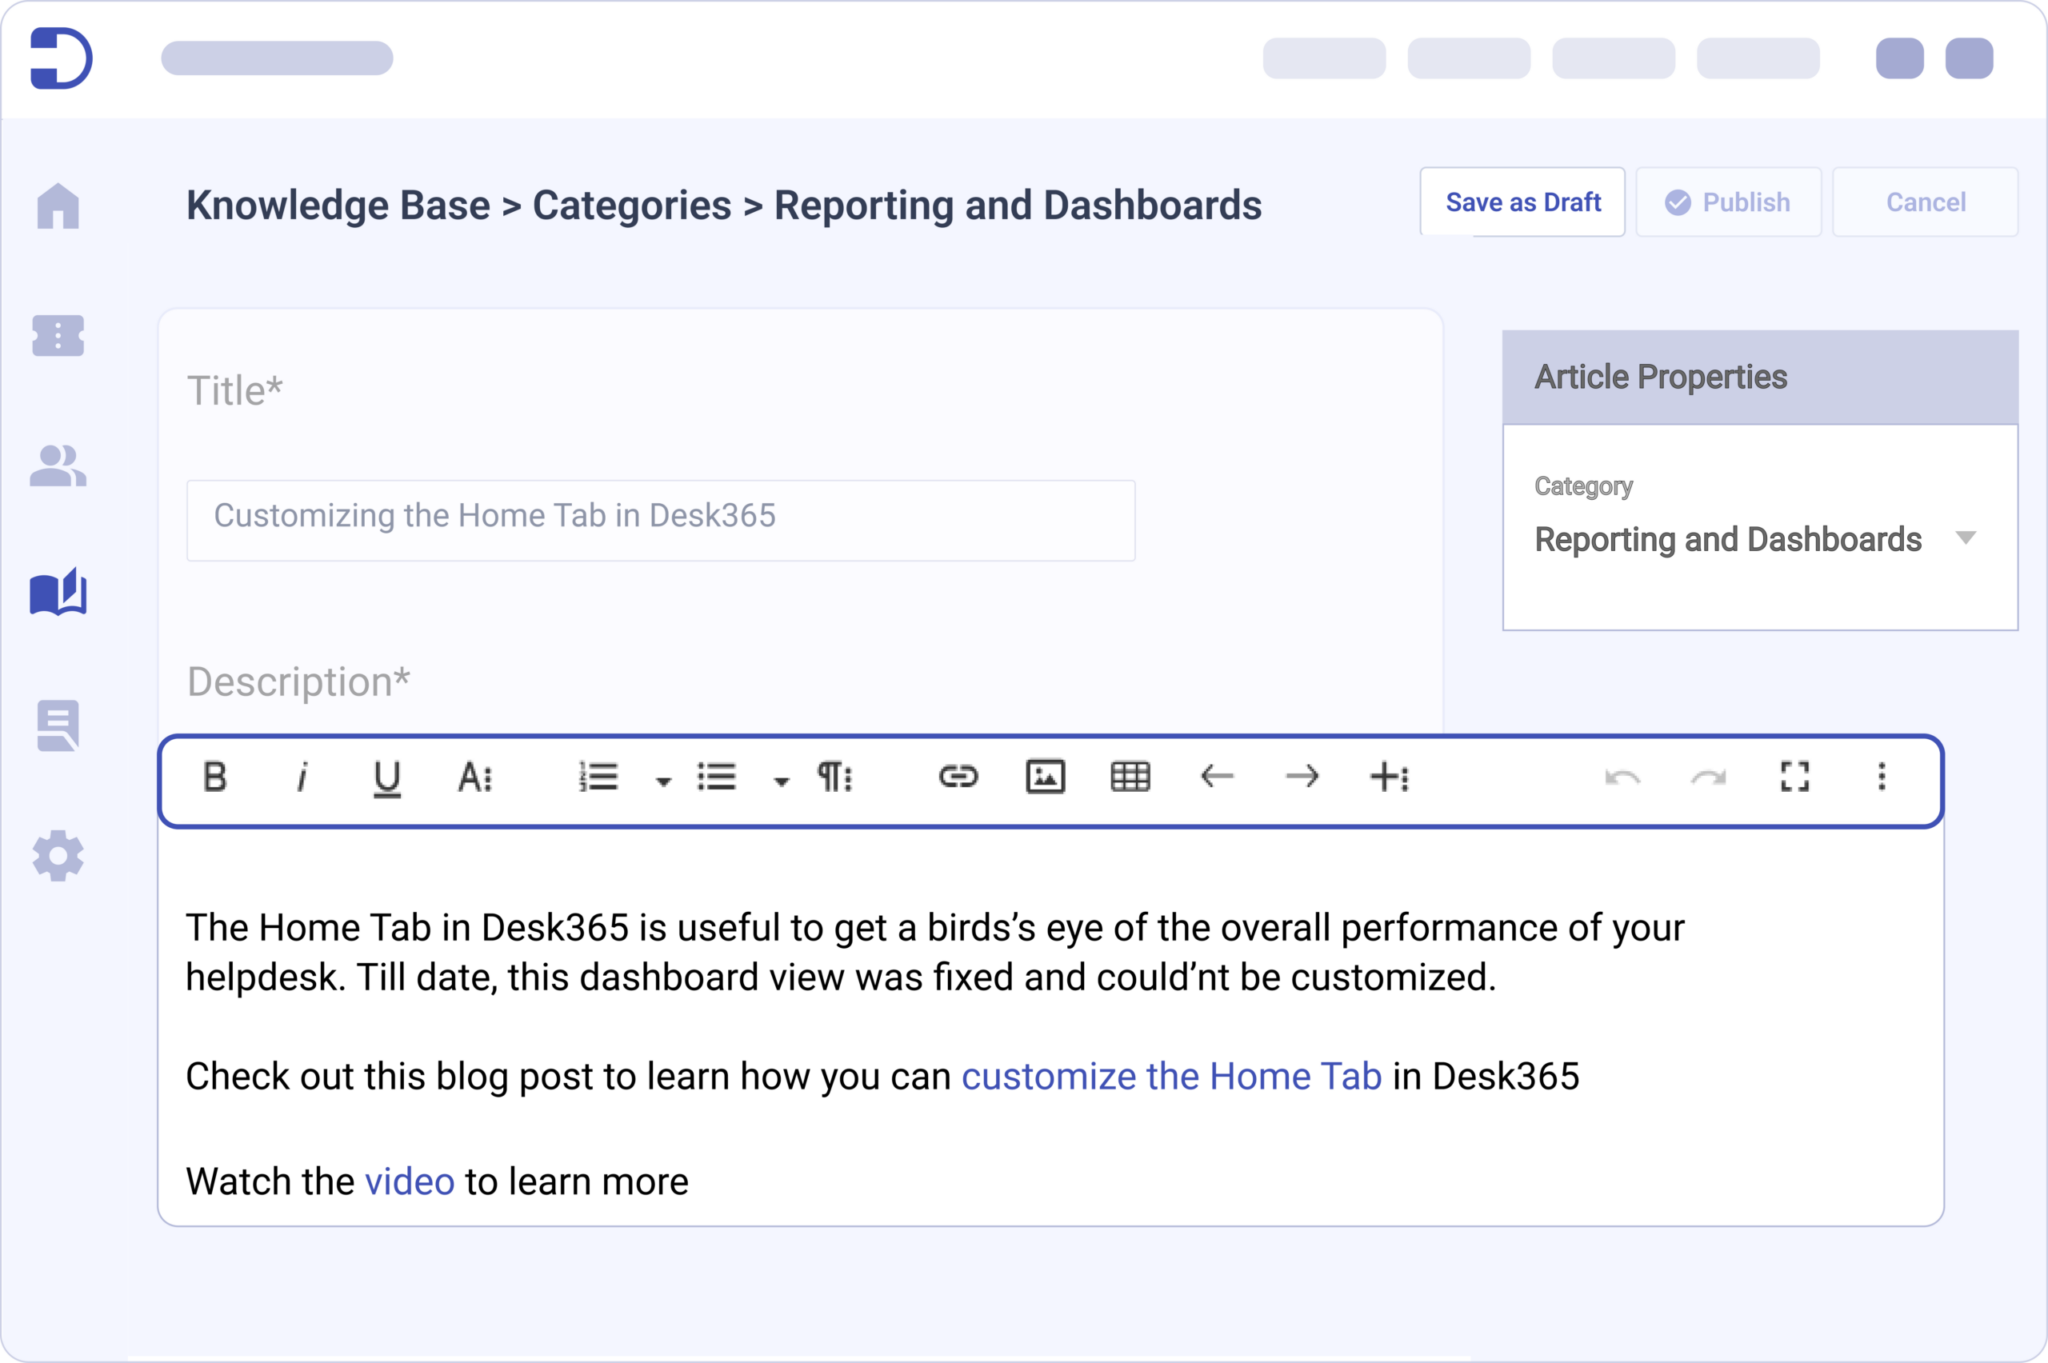Viewport: 2048px width, 1363px height.
Task: Undo the last edit
Action: (1624, 778)
